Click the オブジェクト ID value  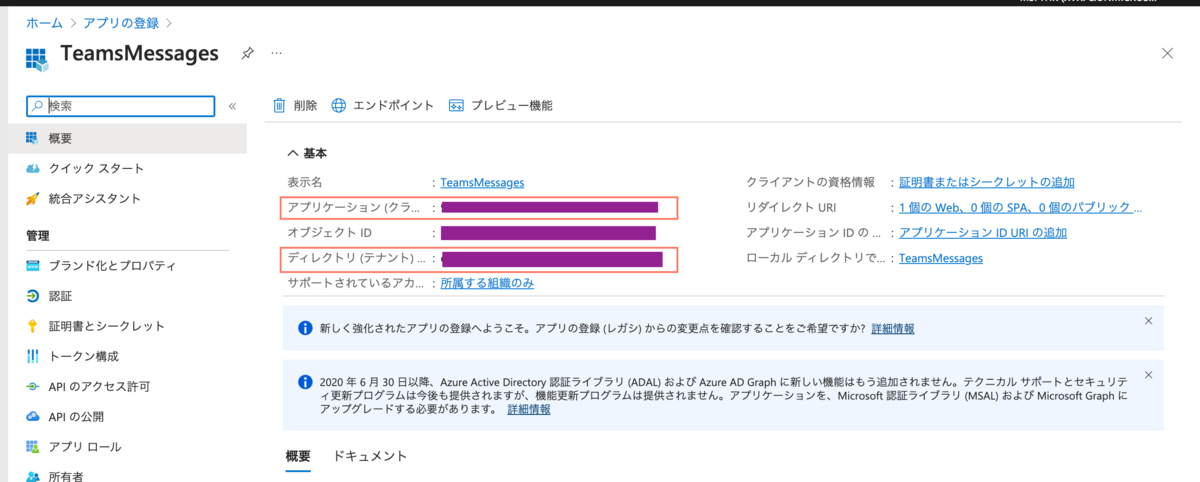548,233
